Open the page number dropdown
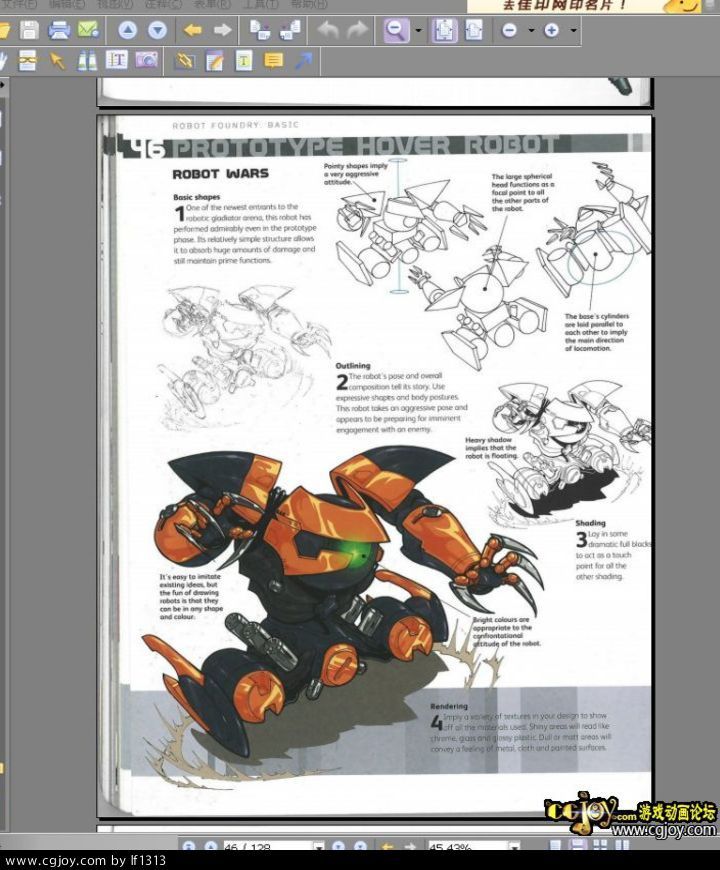This screenshot has height=870, width=720. click(319, 846)
